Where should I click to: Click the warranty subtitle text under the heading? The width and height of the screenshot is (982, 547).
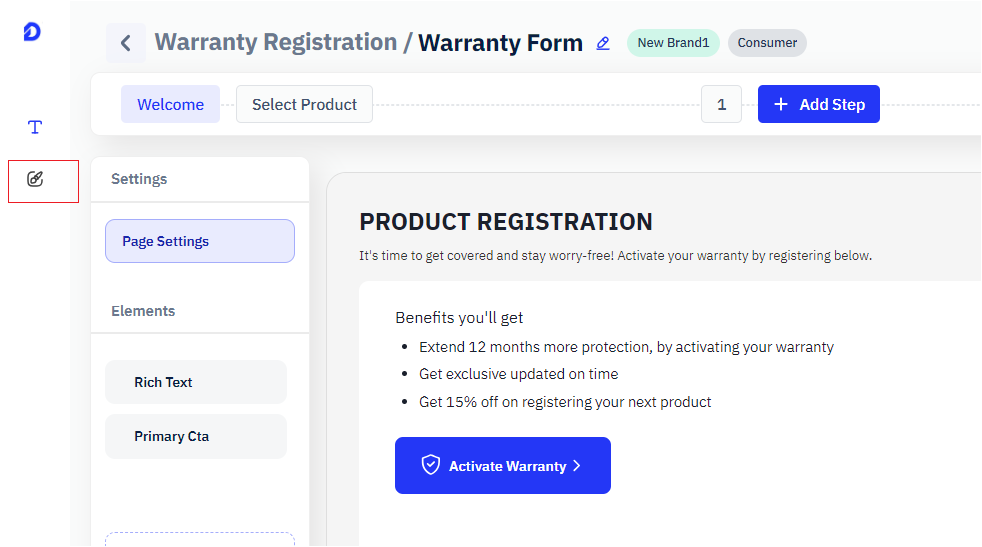click(615, 256)
